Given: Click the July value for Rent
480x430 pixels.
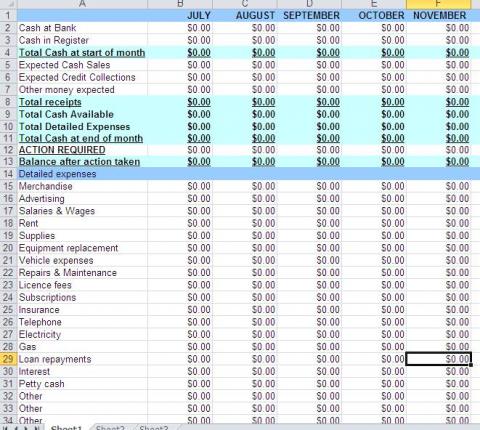Looking at the screenshot, I should pyautogui.click(x=180, y=223).
